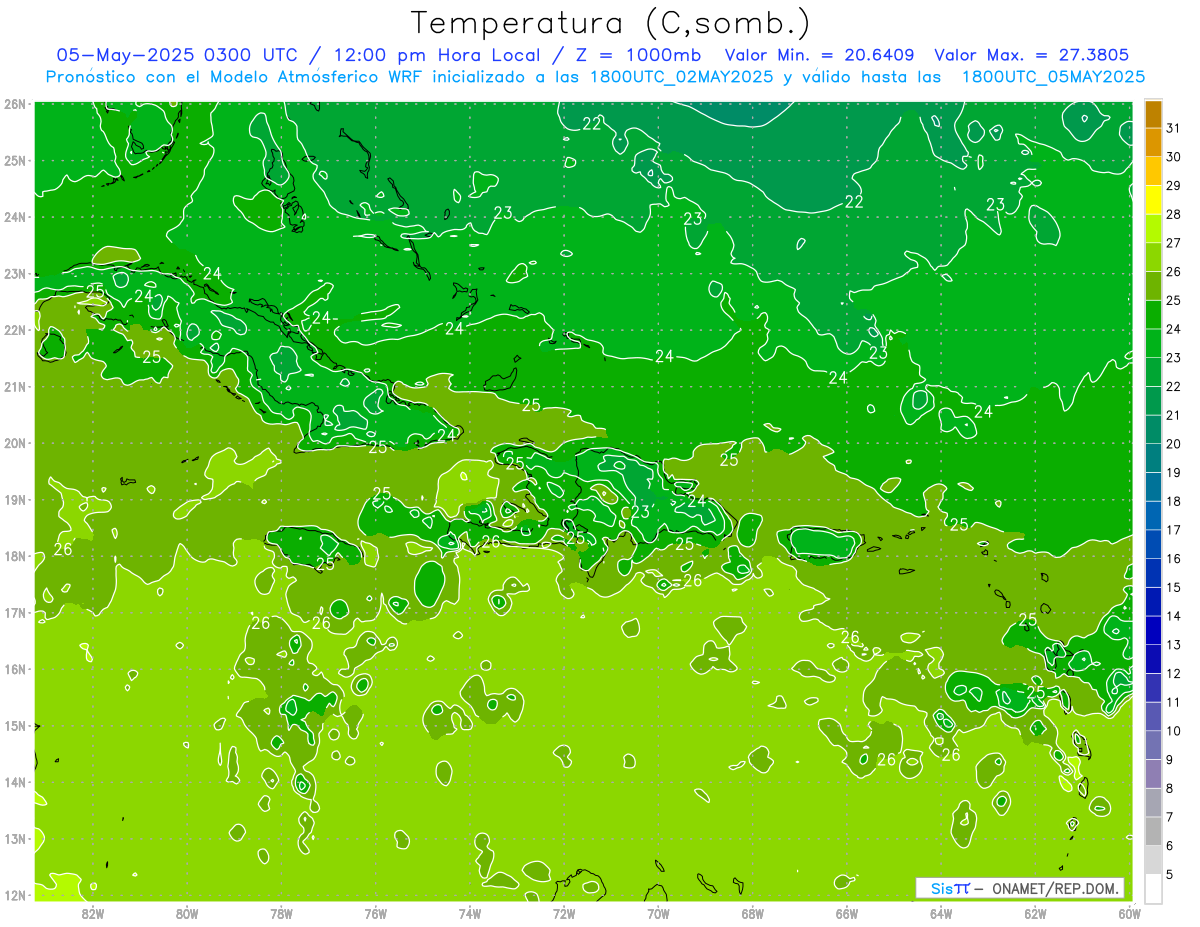Click the "25N" latitude axis label
This screenshot has height=927, width=1200.
click(x=15, y=160)
